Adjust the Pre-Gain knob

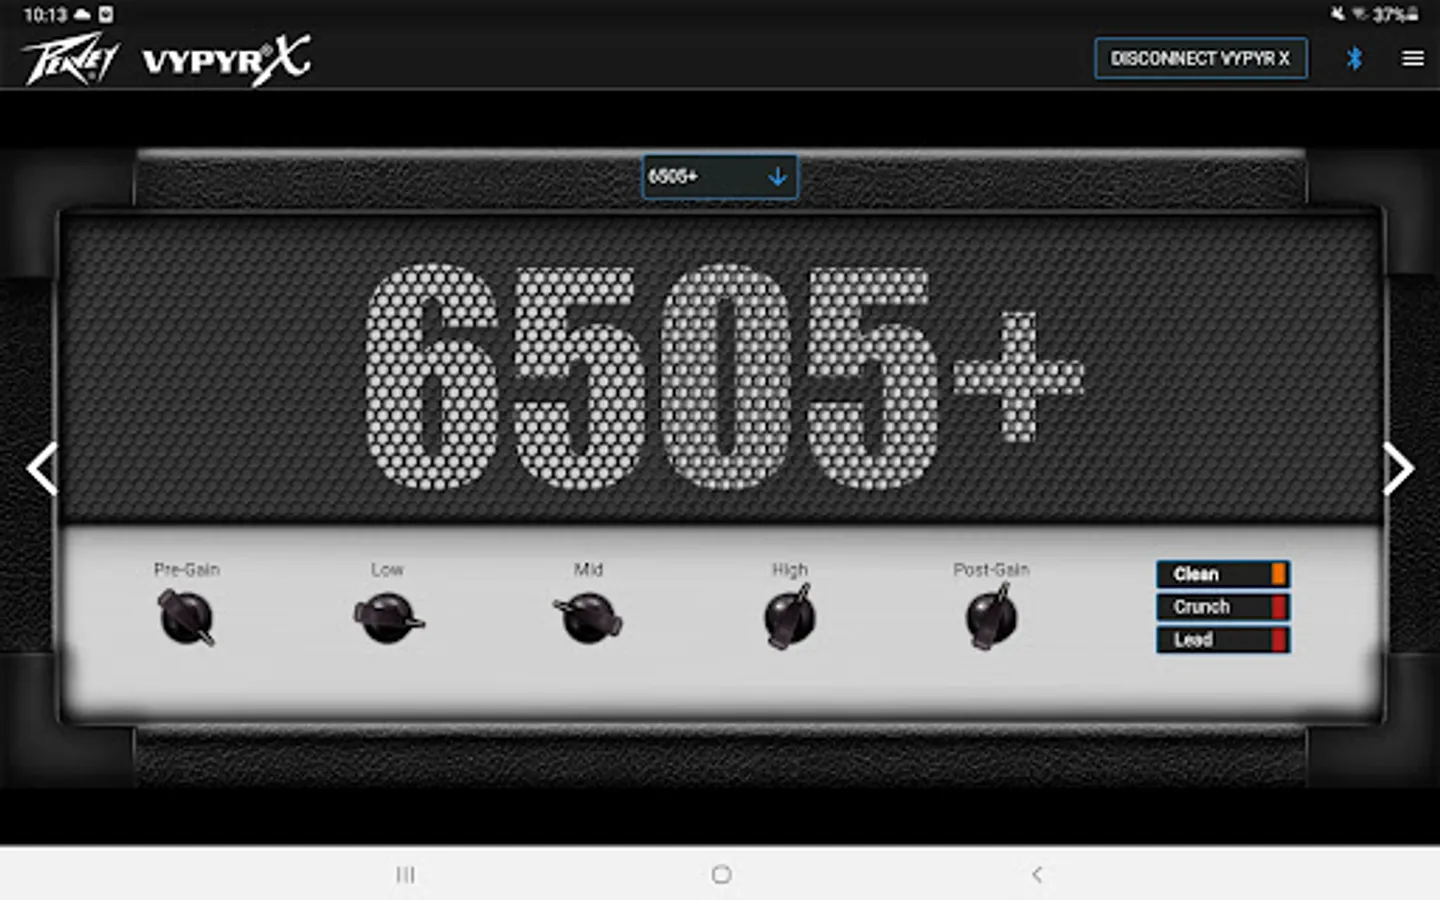click(186, 617)
